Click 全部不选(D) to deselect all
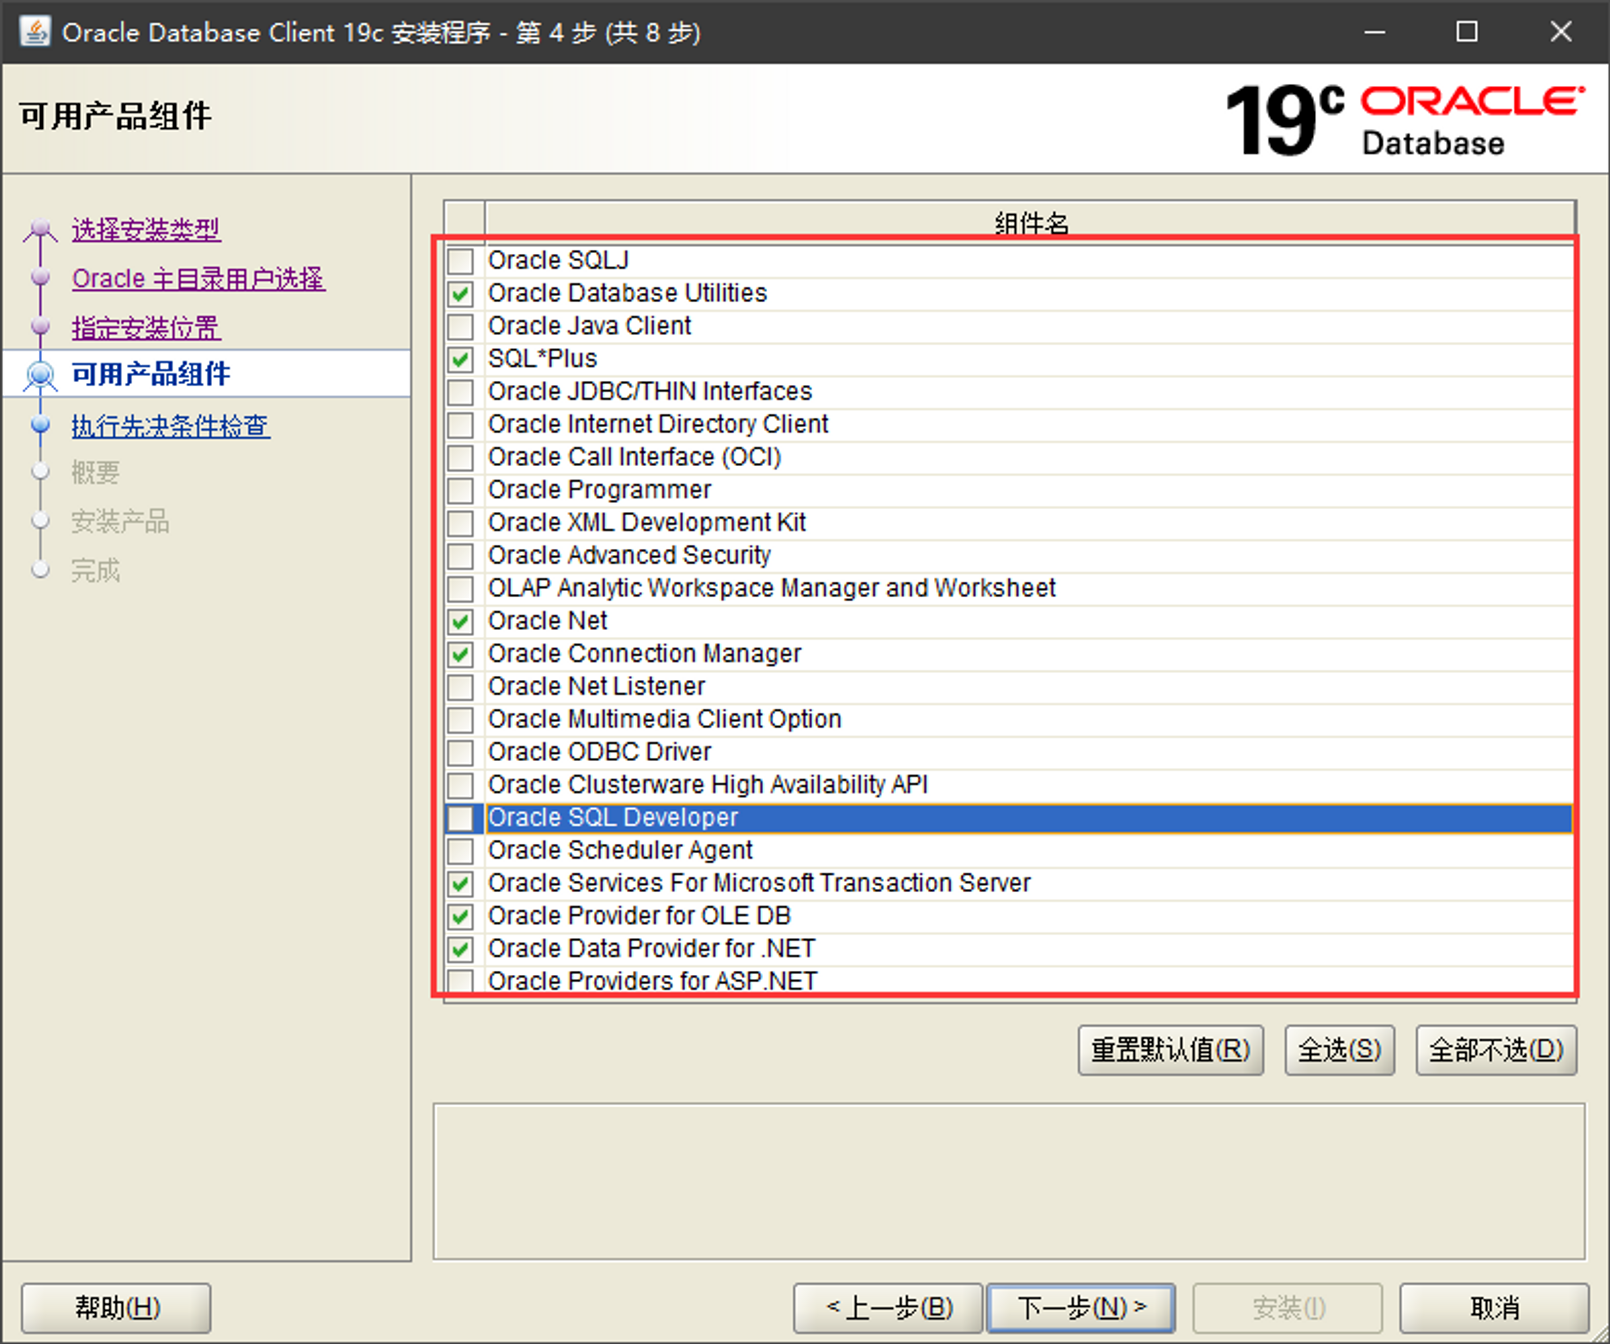 1495,1050
